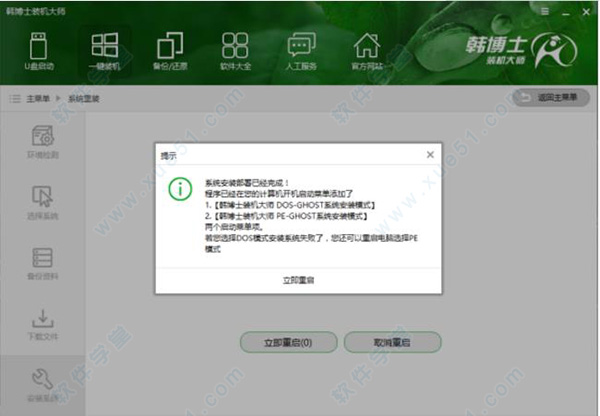Click the PE-GHOST系统安装模式 line
The width and height of the screenshot is (600, 416).
pos(286,216)
